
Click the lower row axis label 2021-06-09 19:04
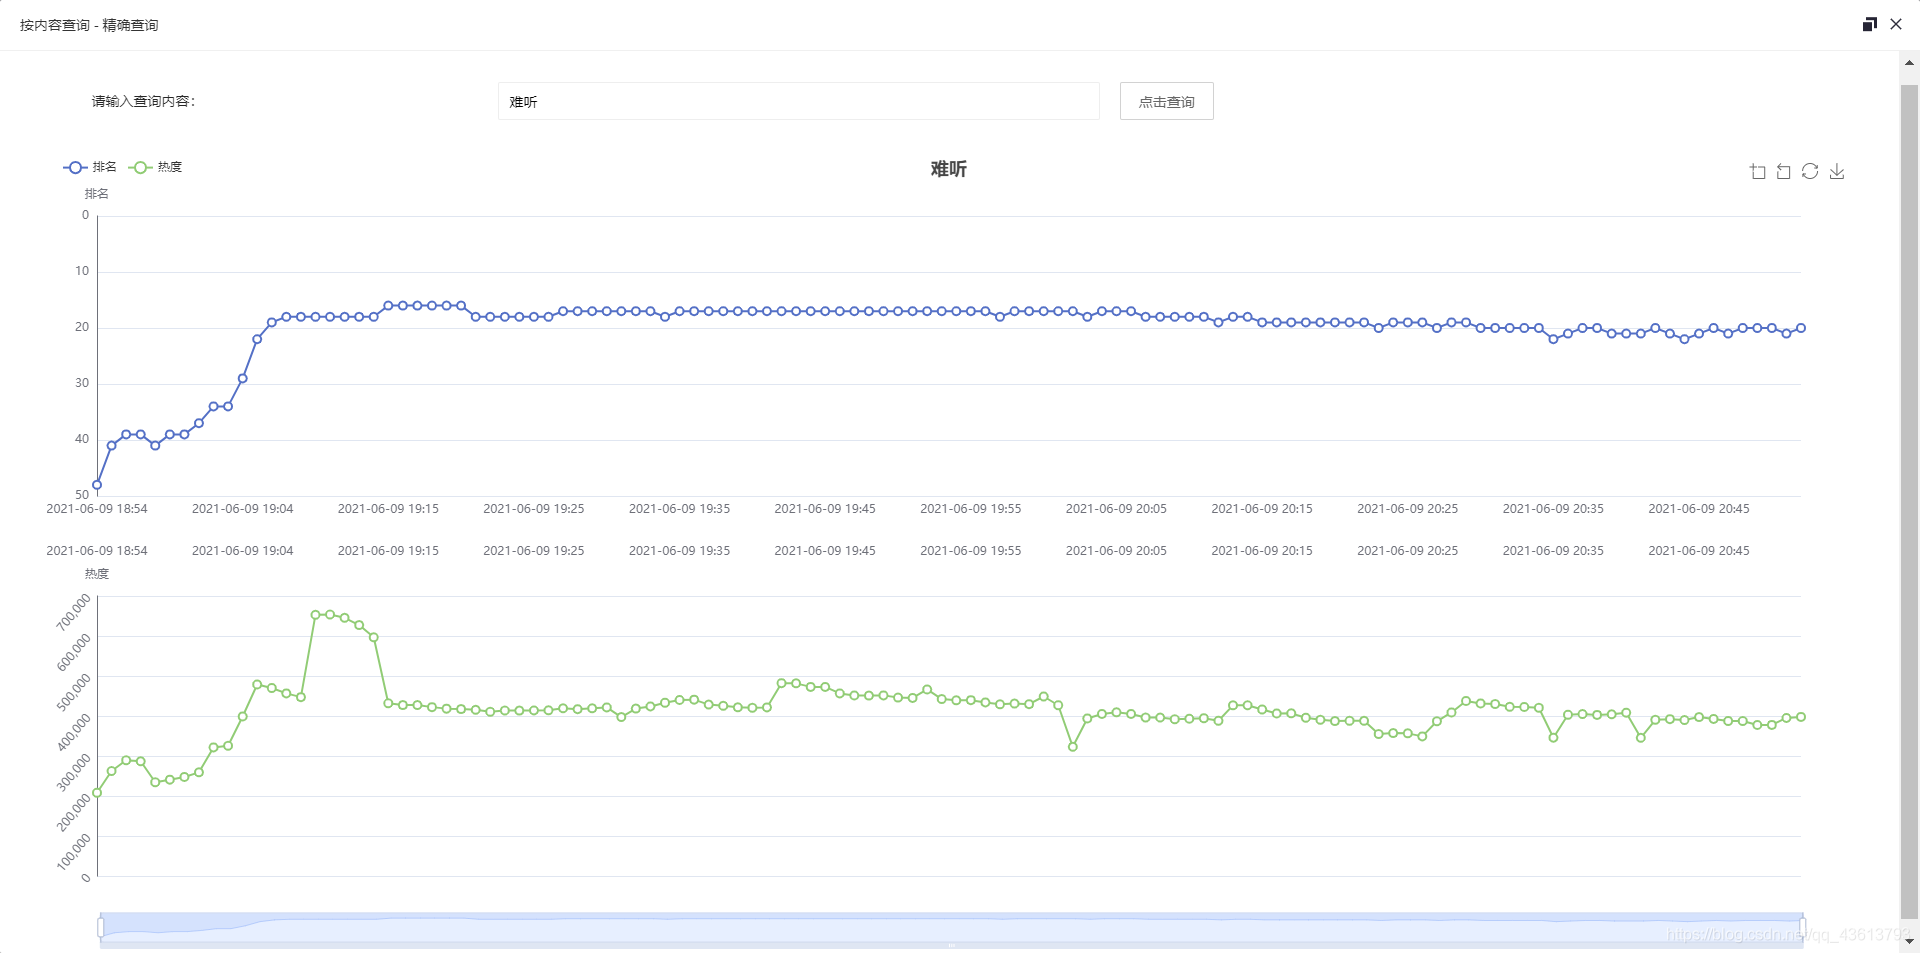(x=243, y=551)
